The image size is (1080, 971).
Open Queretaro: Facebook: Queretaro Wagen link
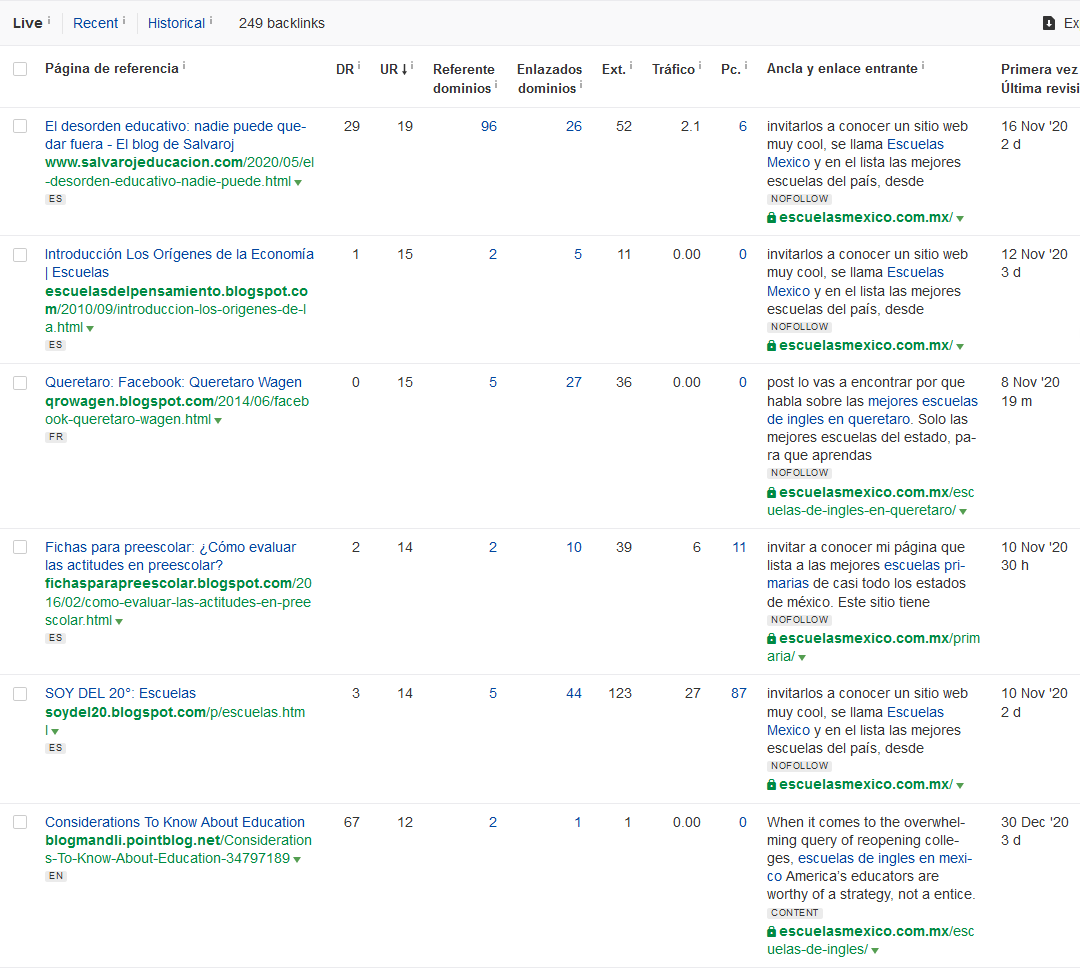[173, 382]
